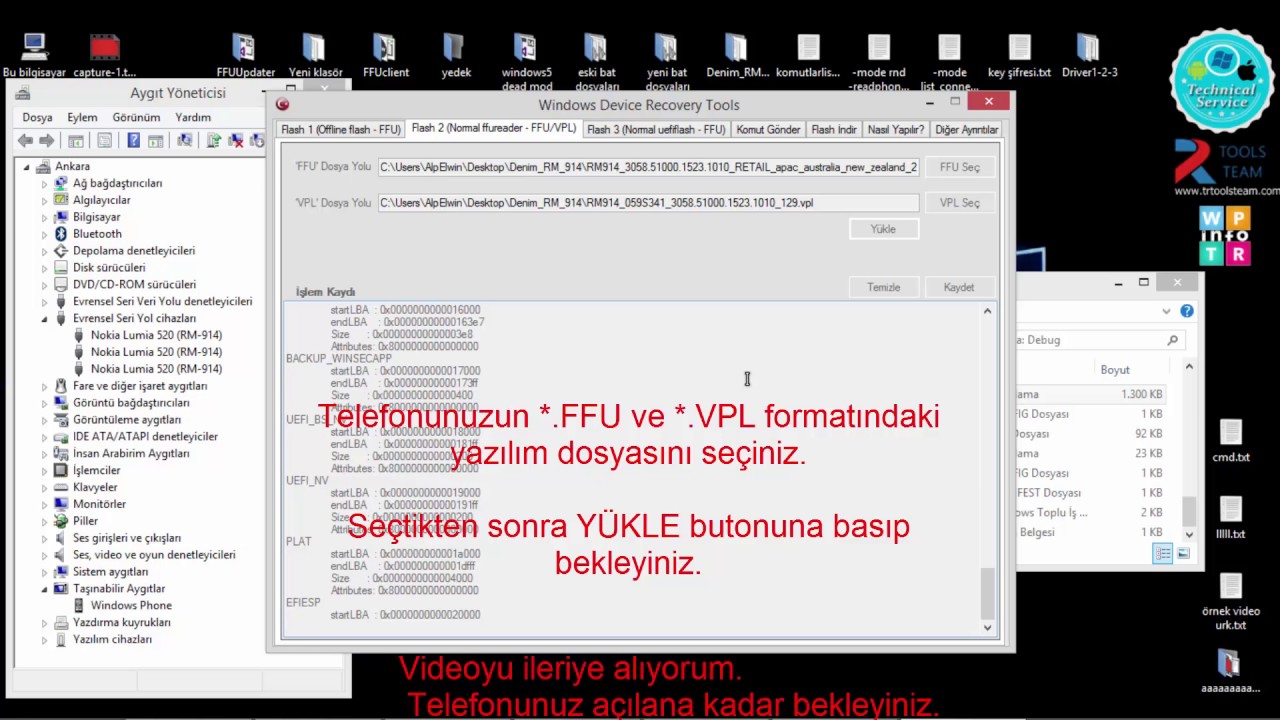Screen dimensions: 1280x720
Task: Open the Diğer Ayrıntılar tab
Action: coord(966,130)
